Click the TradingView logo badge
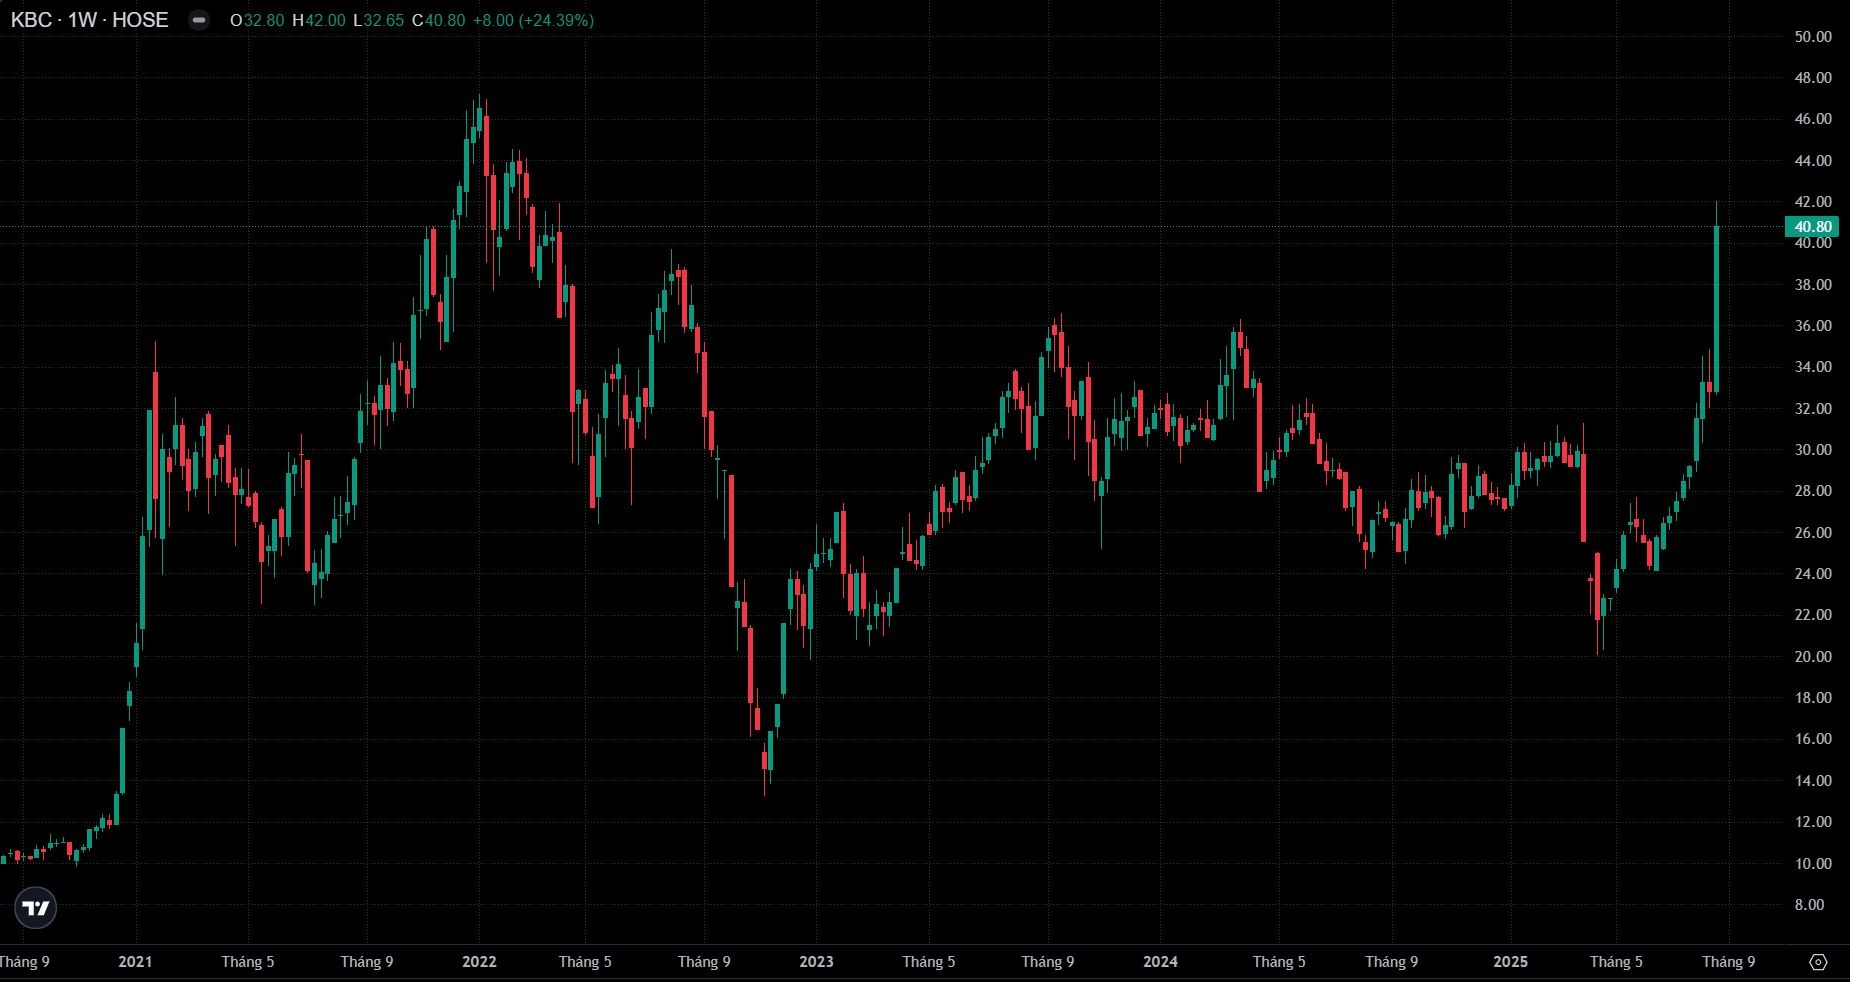 [x=36, y=908]
